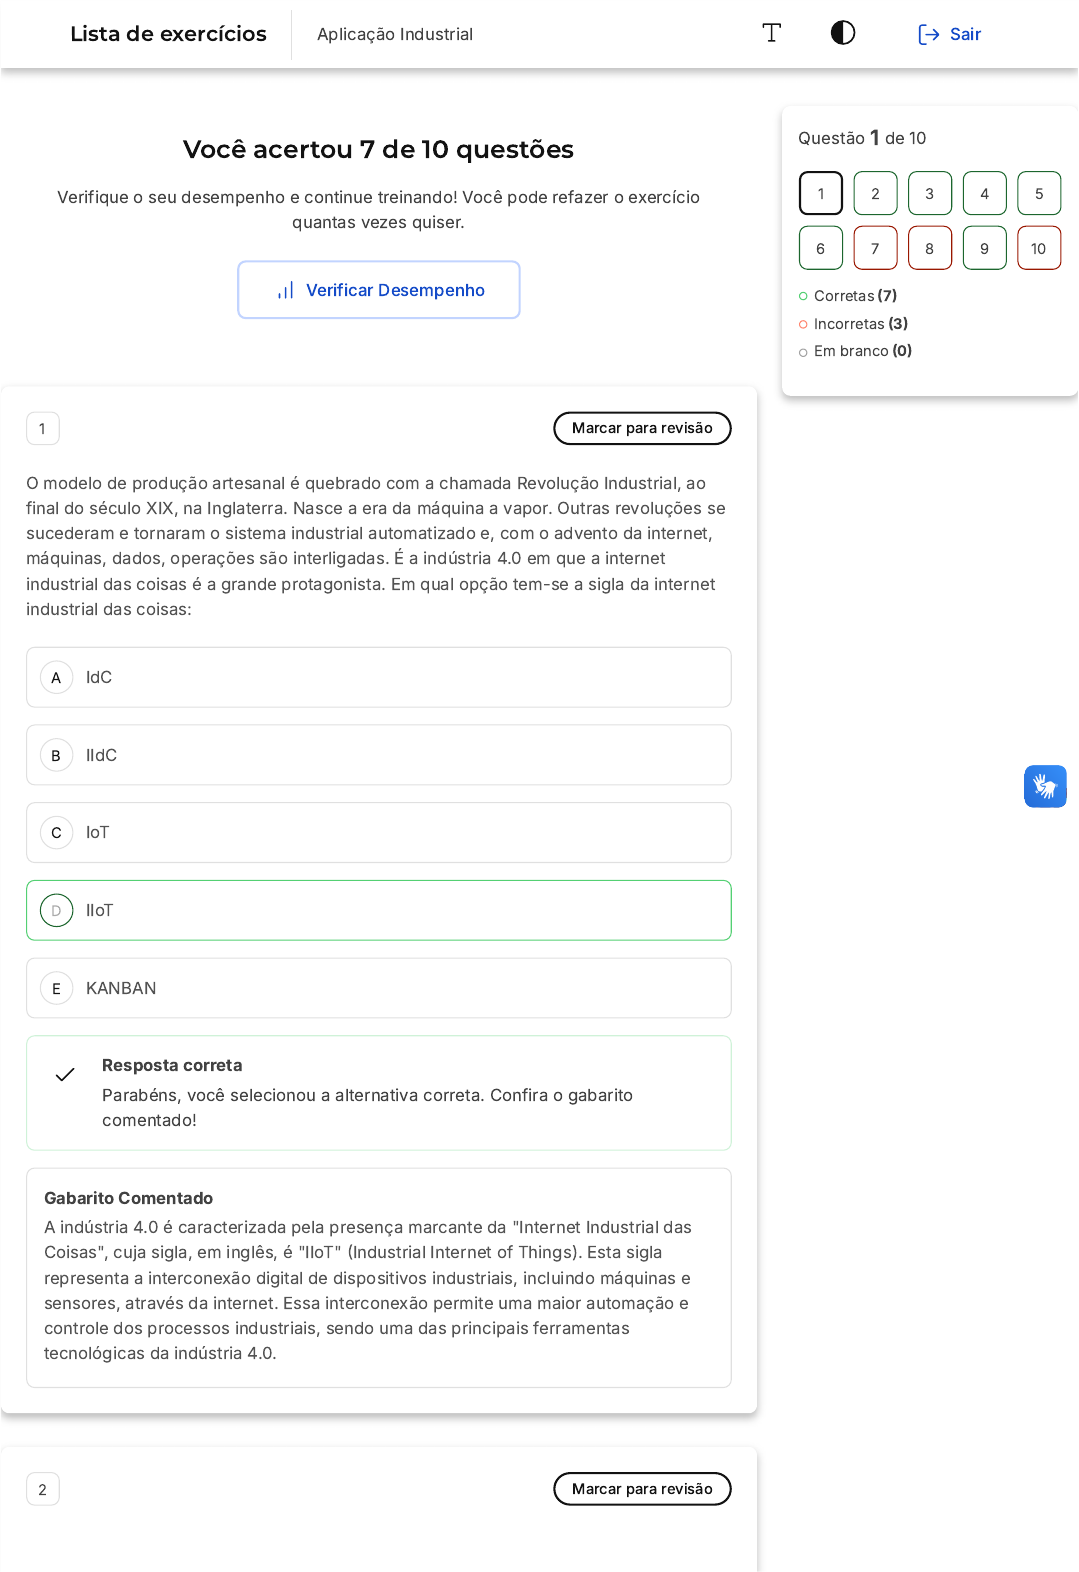1079x1572 pixels.
Task: Select answer option D IIoT
Action: pos(379,910)
